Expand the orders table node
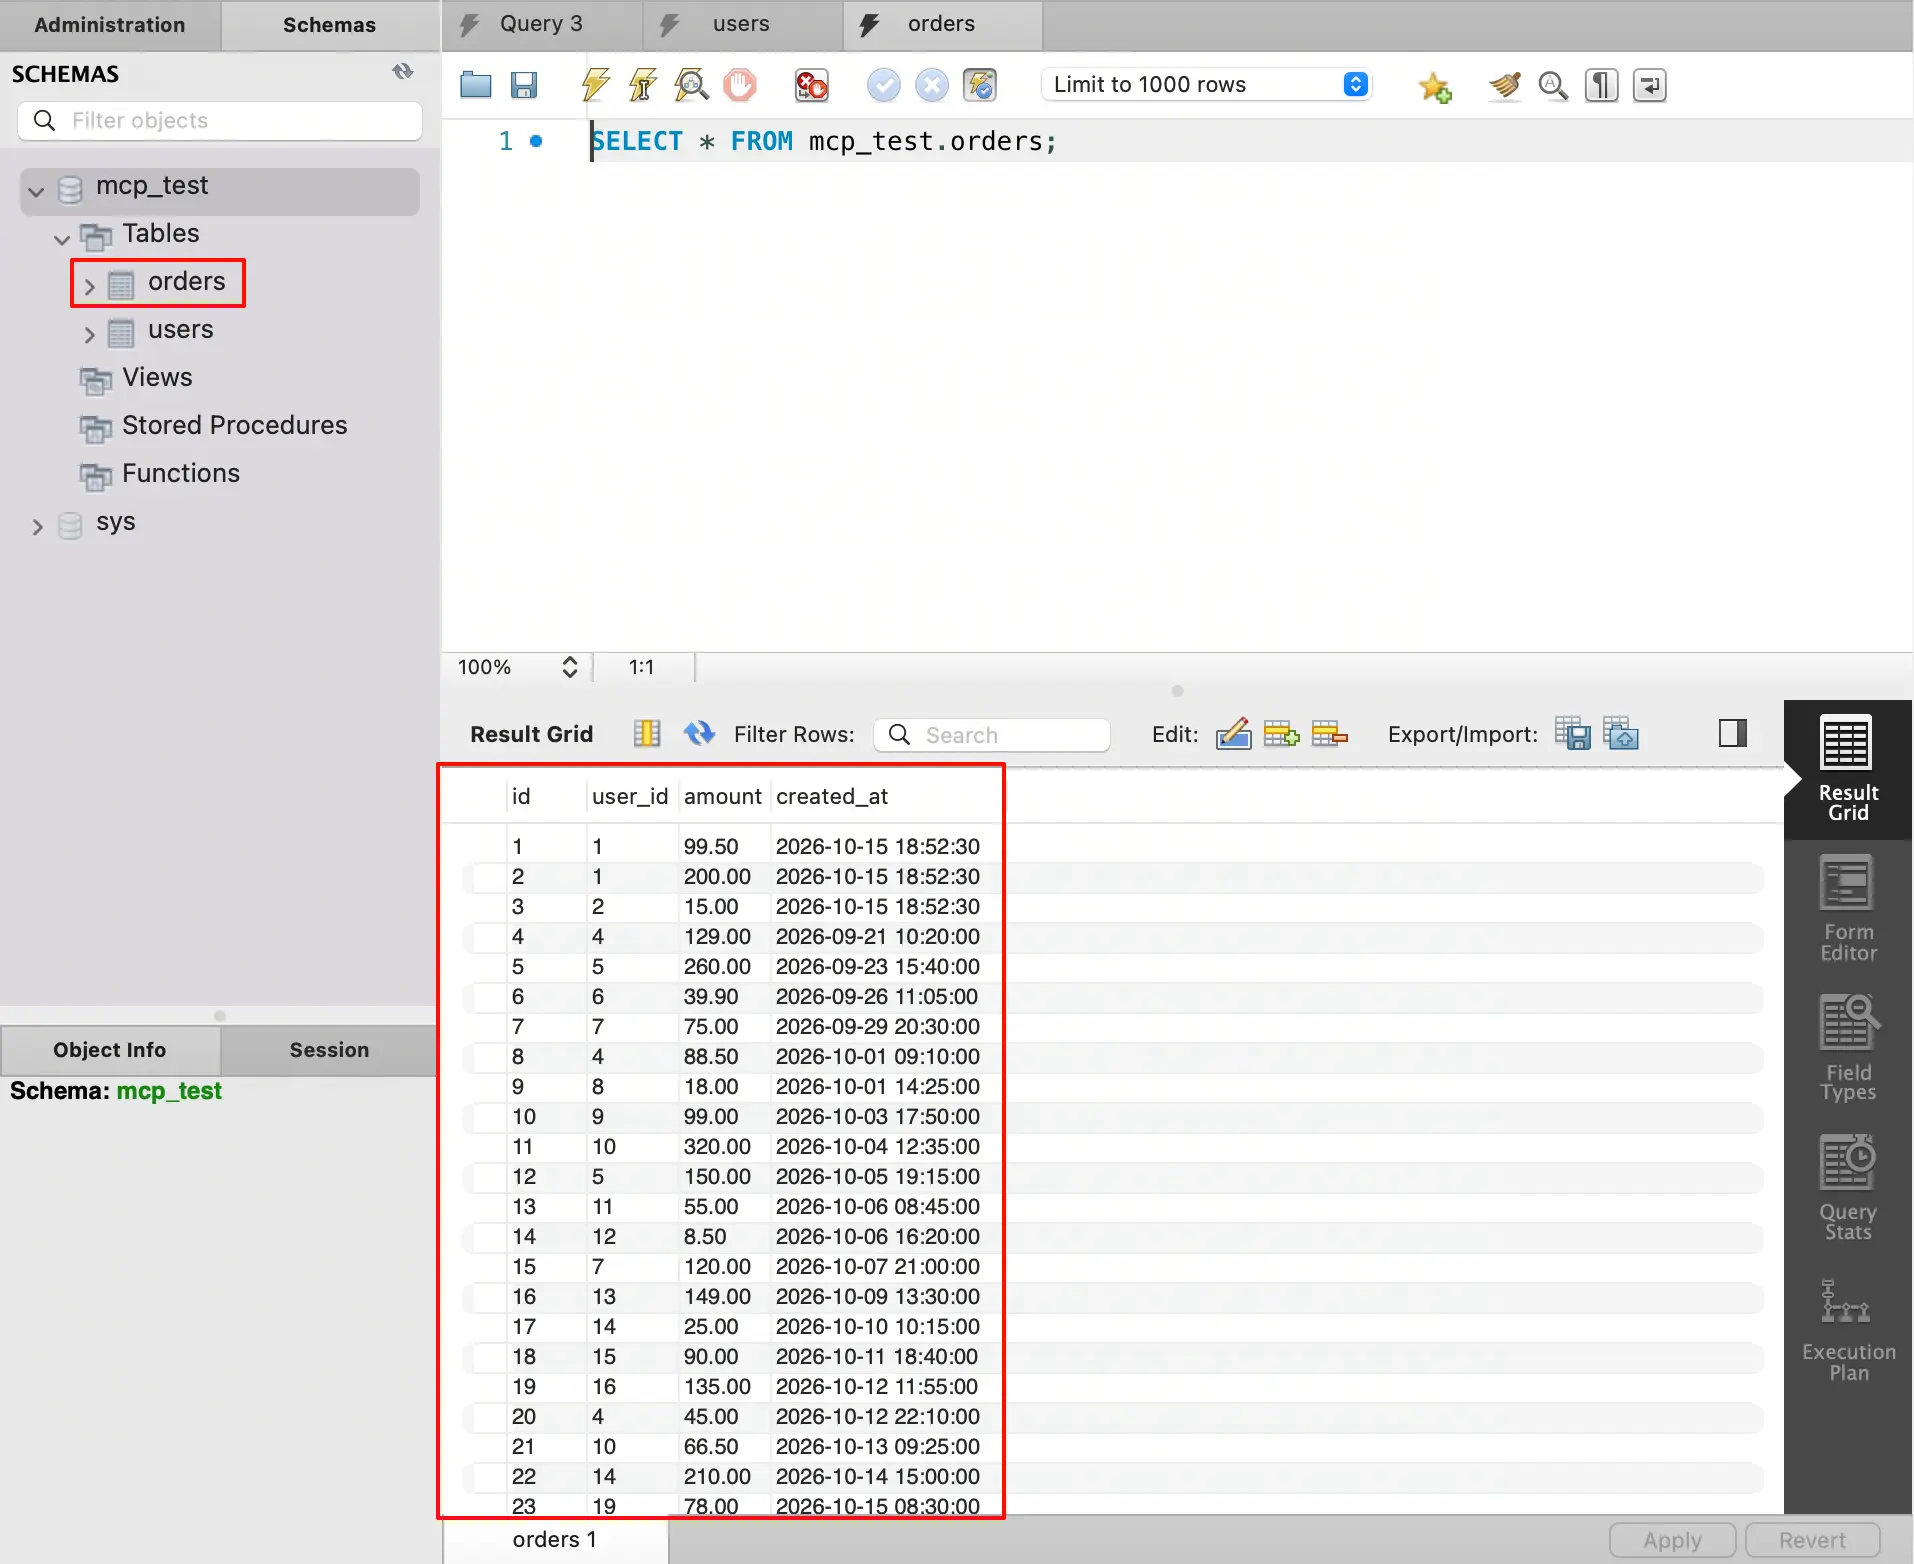The image size is (1914, 1564). (x=89, y=287)
